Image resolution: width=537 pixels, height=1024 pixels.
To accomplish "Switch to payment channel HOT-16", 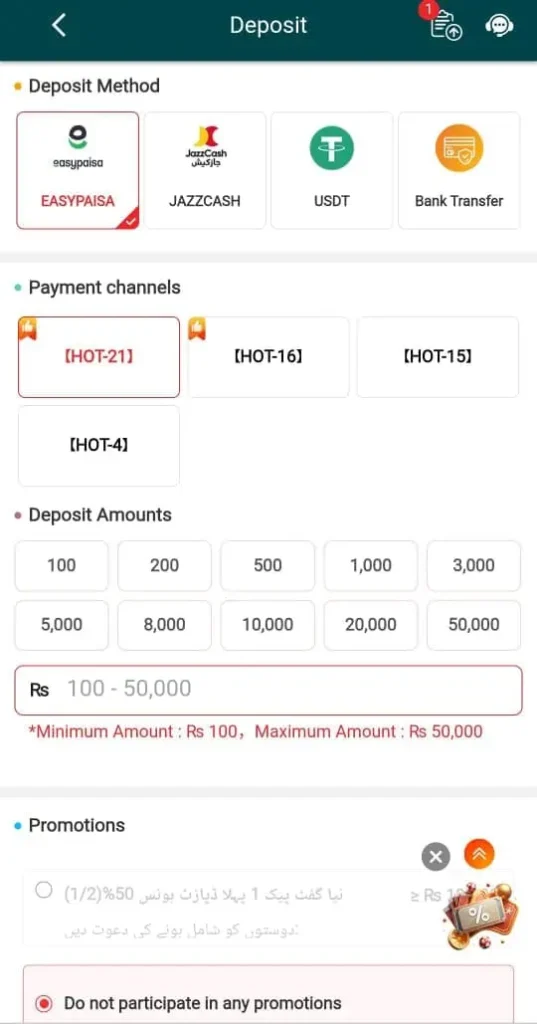I will point(268,357).
